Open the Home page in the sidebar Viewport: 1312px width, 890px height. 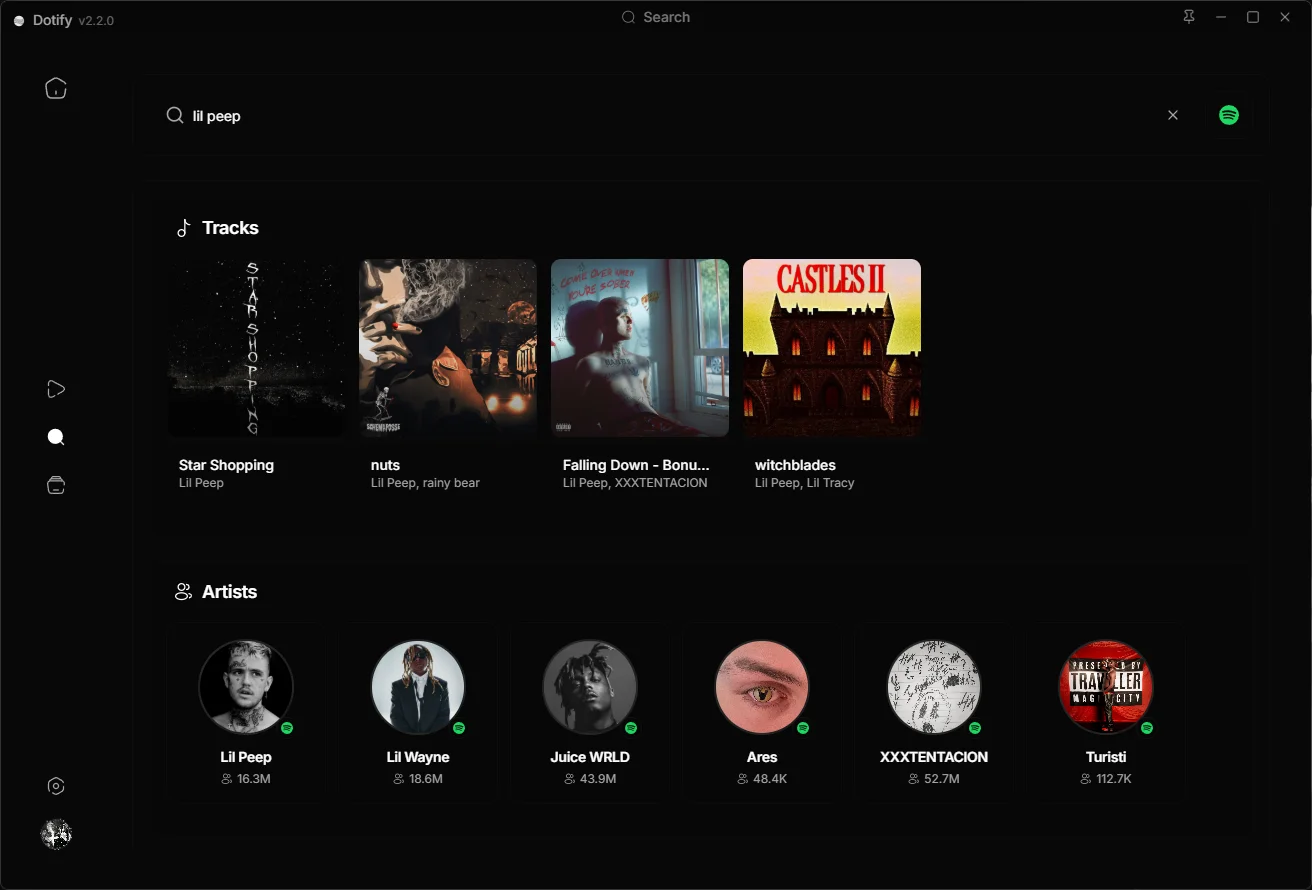[56, 88]
